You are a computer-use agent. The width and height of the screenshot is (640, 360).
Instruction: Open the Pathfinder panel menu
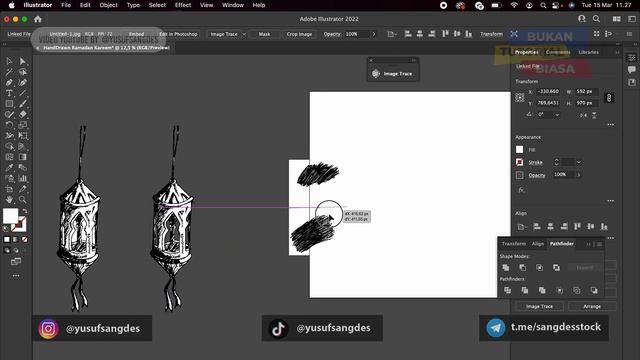tap(600, 244)
